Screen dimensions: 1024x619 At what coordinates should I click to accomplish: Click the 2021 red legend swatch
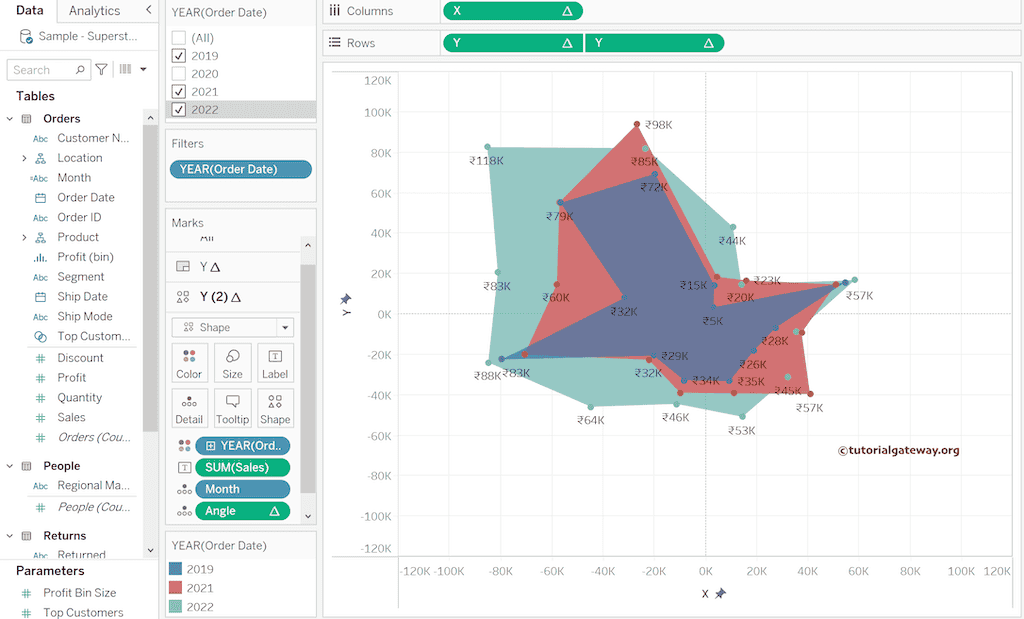pyautogui.click(x=177, y=588)
